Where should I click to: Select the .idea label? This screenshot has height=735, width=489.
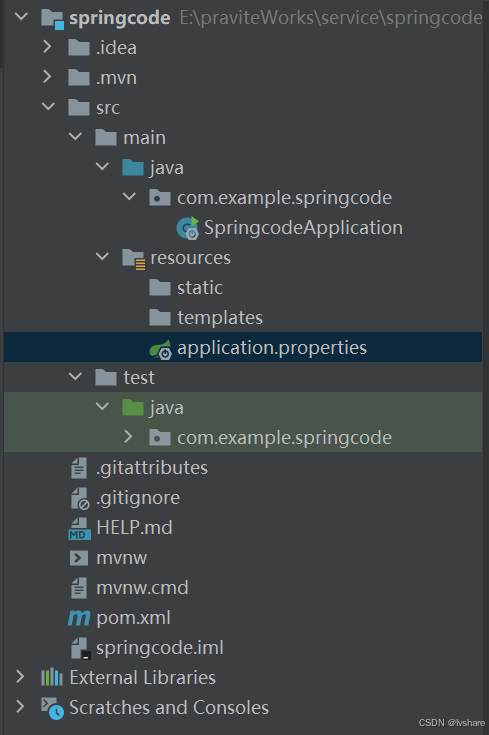tap(116, 48)
